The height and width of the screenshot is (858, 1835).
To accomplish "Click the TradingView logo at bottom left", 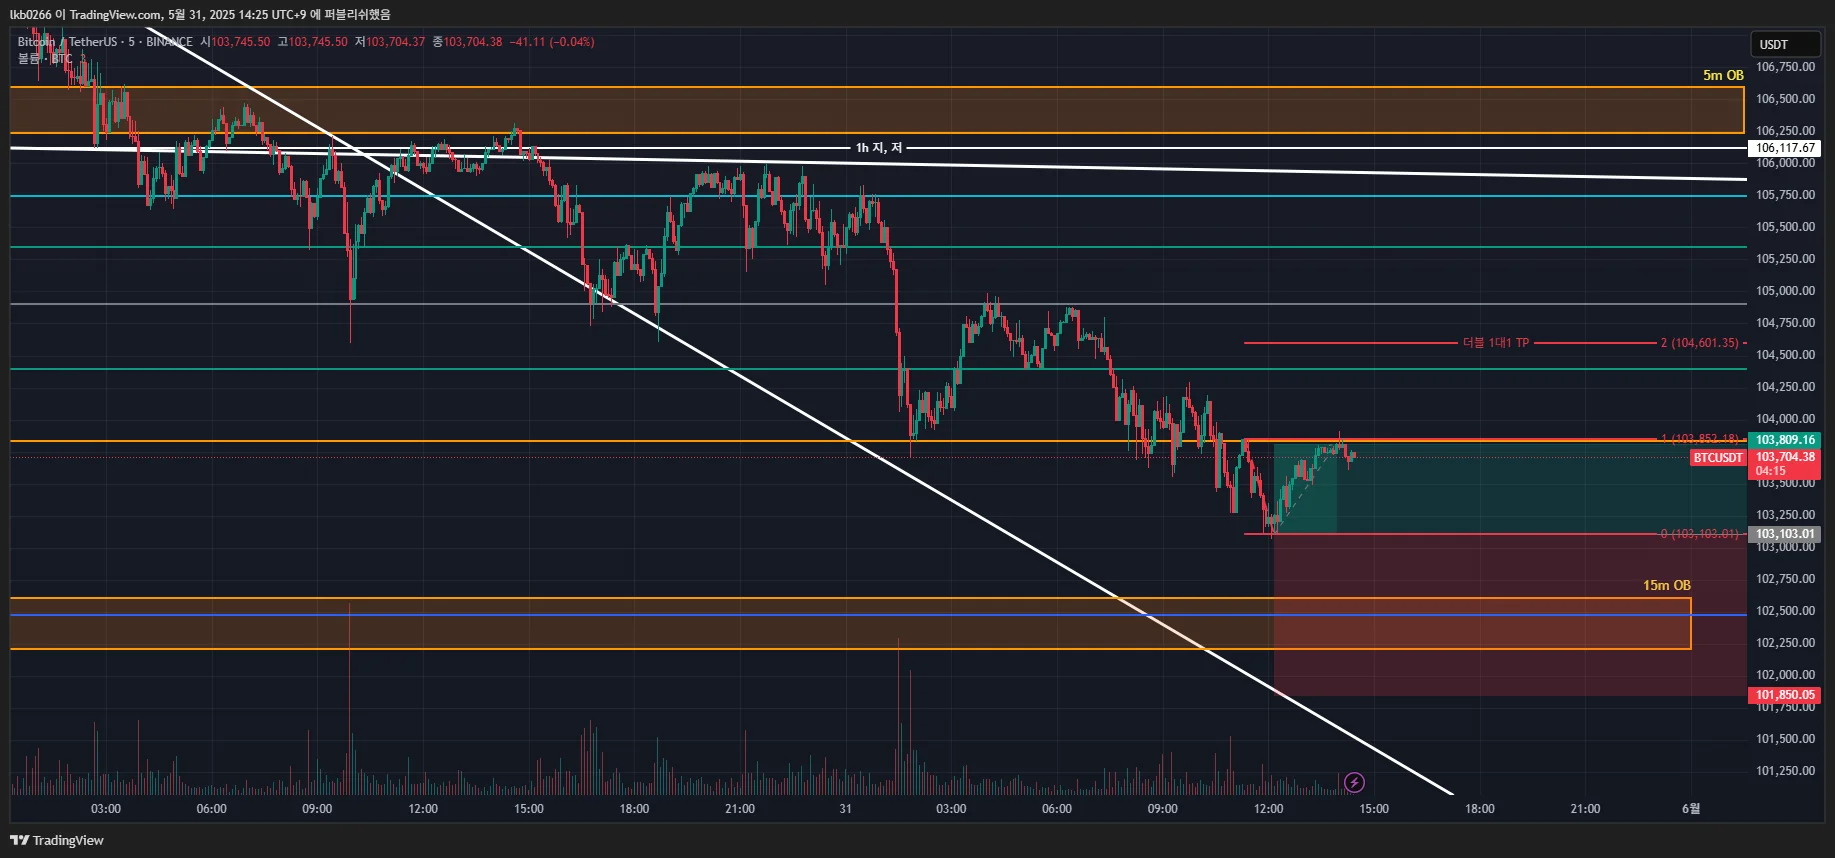I will pyautogui.click(x=57, y=840).
